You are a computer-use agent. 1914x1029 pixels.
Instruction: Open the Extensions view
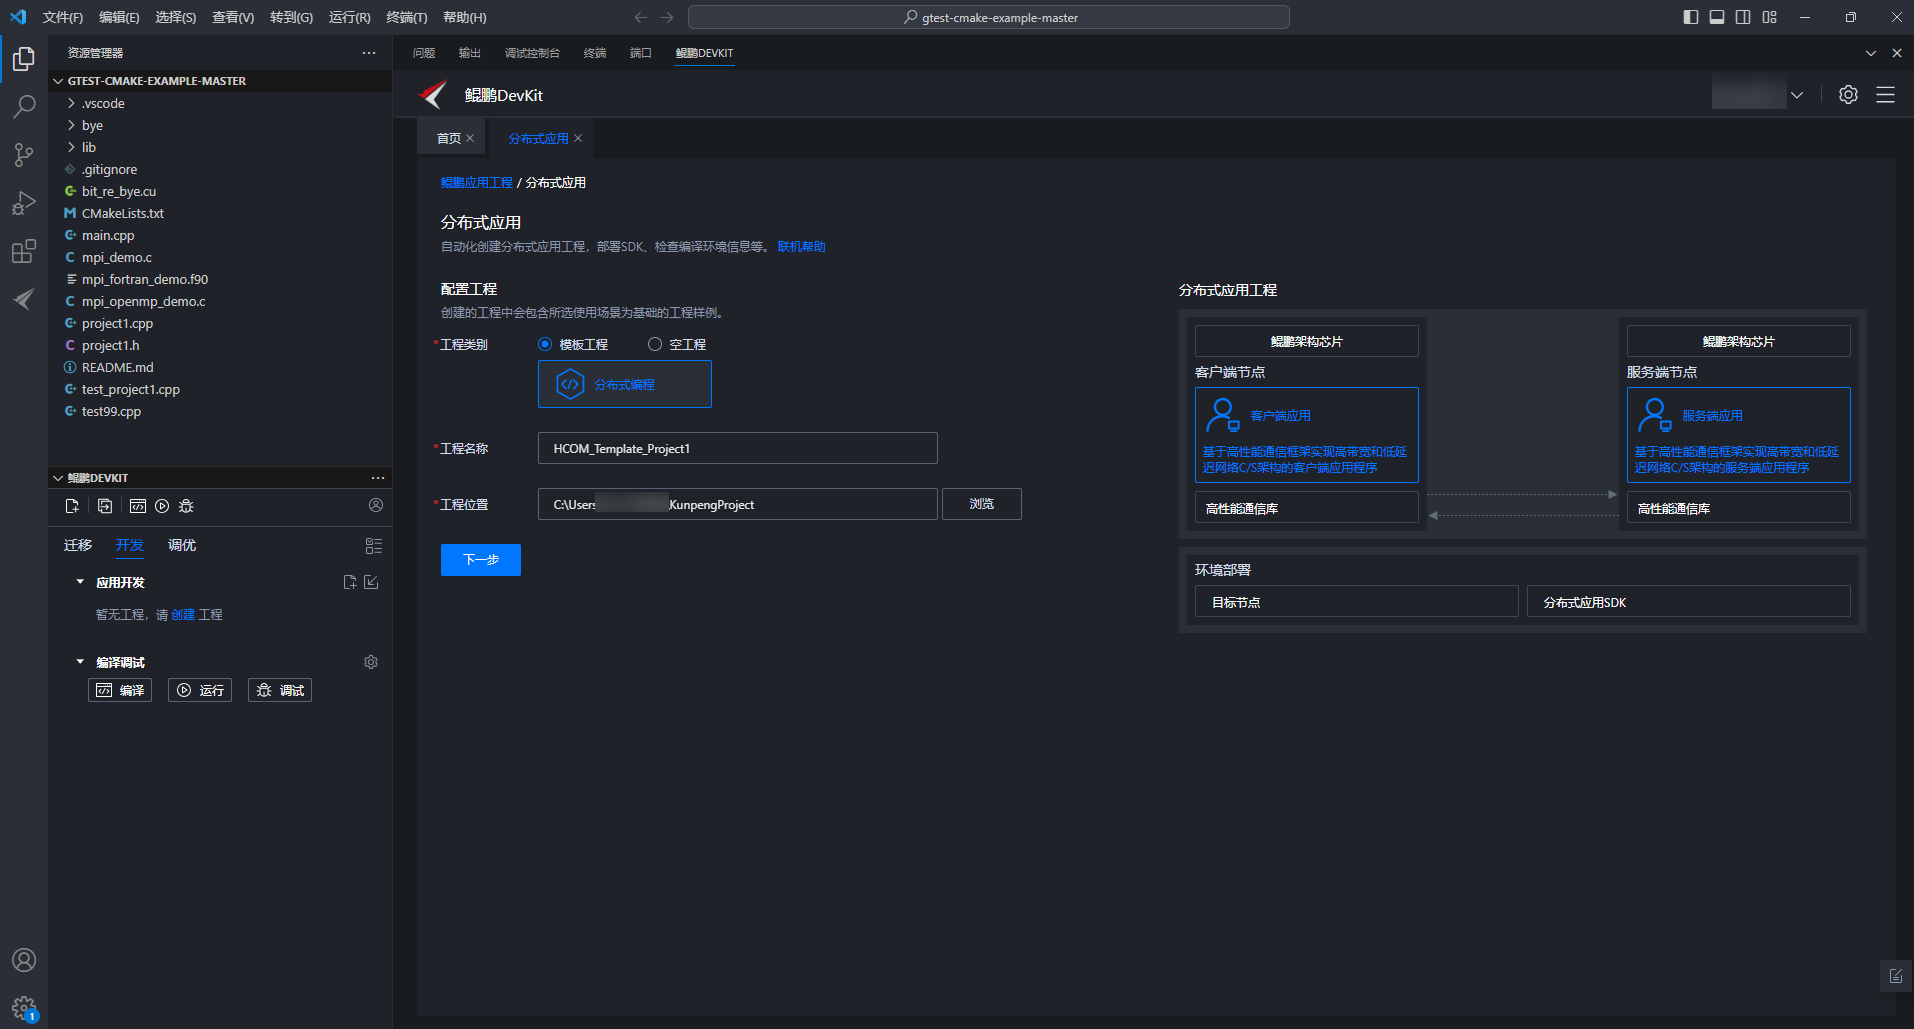pyautogui.click(x=24, y=251)
